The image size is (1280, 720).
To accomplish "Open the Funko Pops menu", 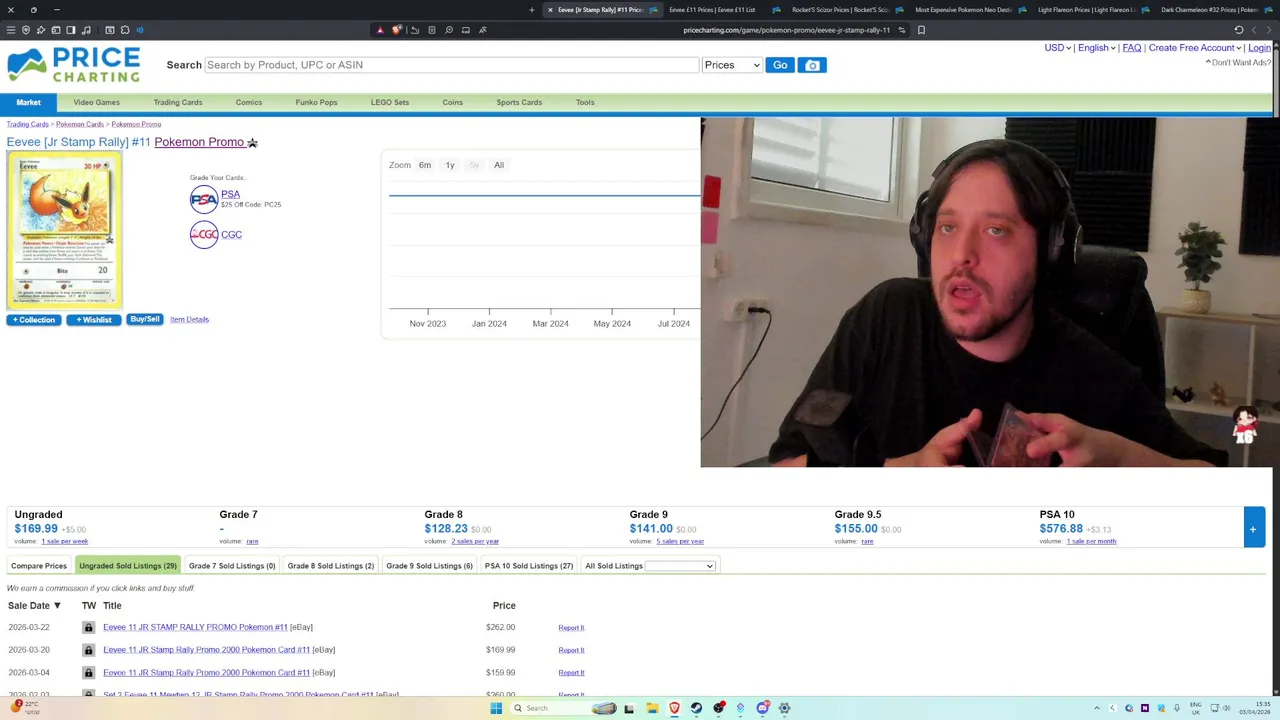I will tap(316, 102).
